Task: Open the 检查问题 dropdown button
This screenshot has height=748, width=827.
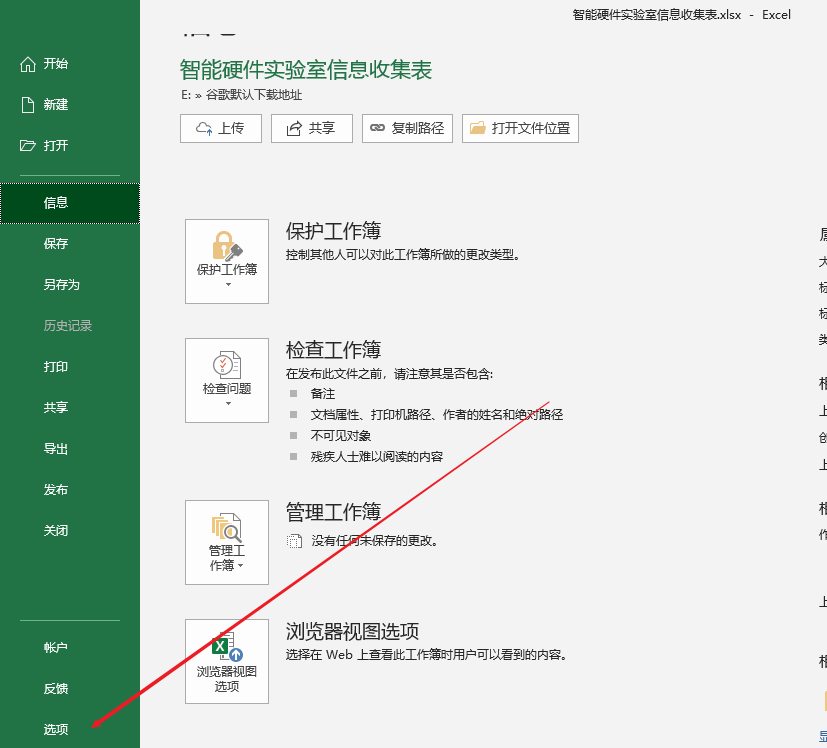Action: 227,380
